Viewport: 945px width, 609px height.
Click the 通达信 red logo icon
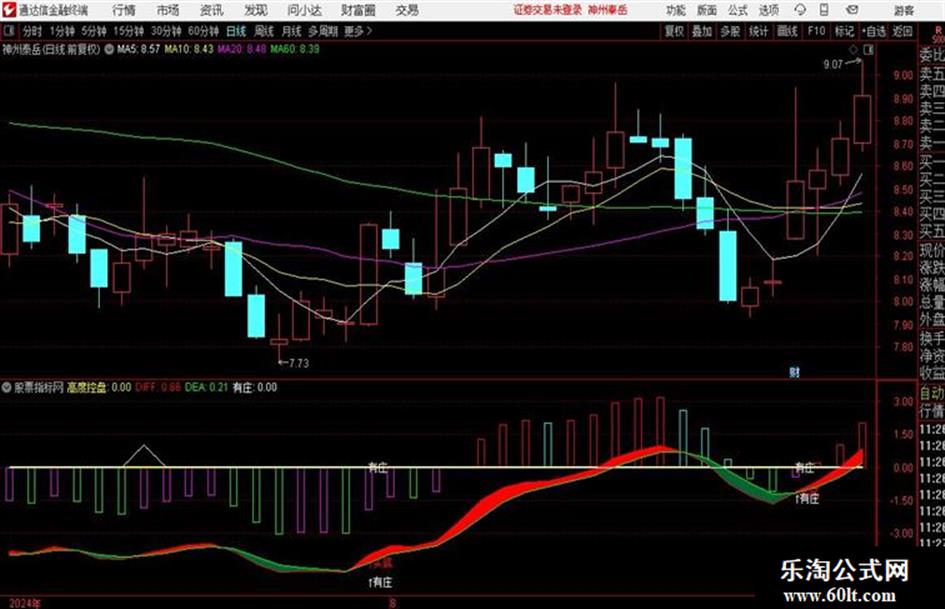(x=10, y=10)
